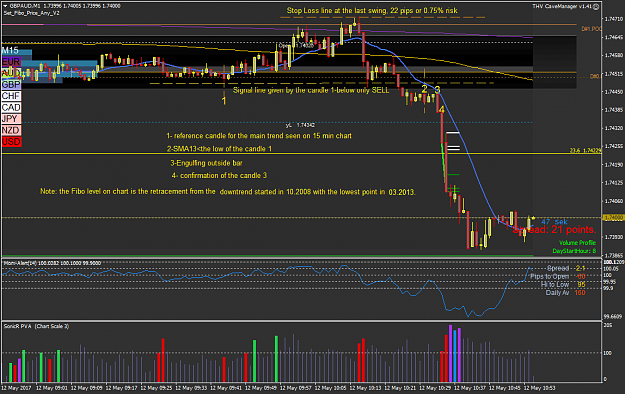Click the '2-SMA13<the low of the candle 1' note
The image size is (625, 394).
tap(219, 149)
